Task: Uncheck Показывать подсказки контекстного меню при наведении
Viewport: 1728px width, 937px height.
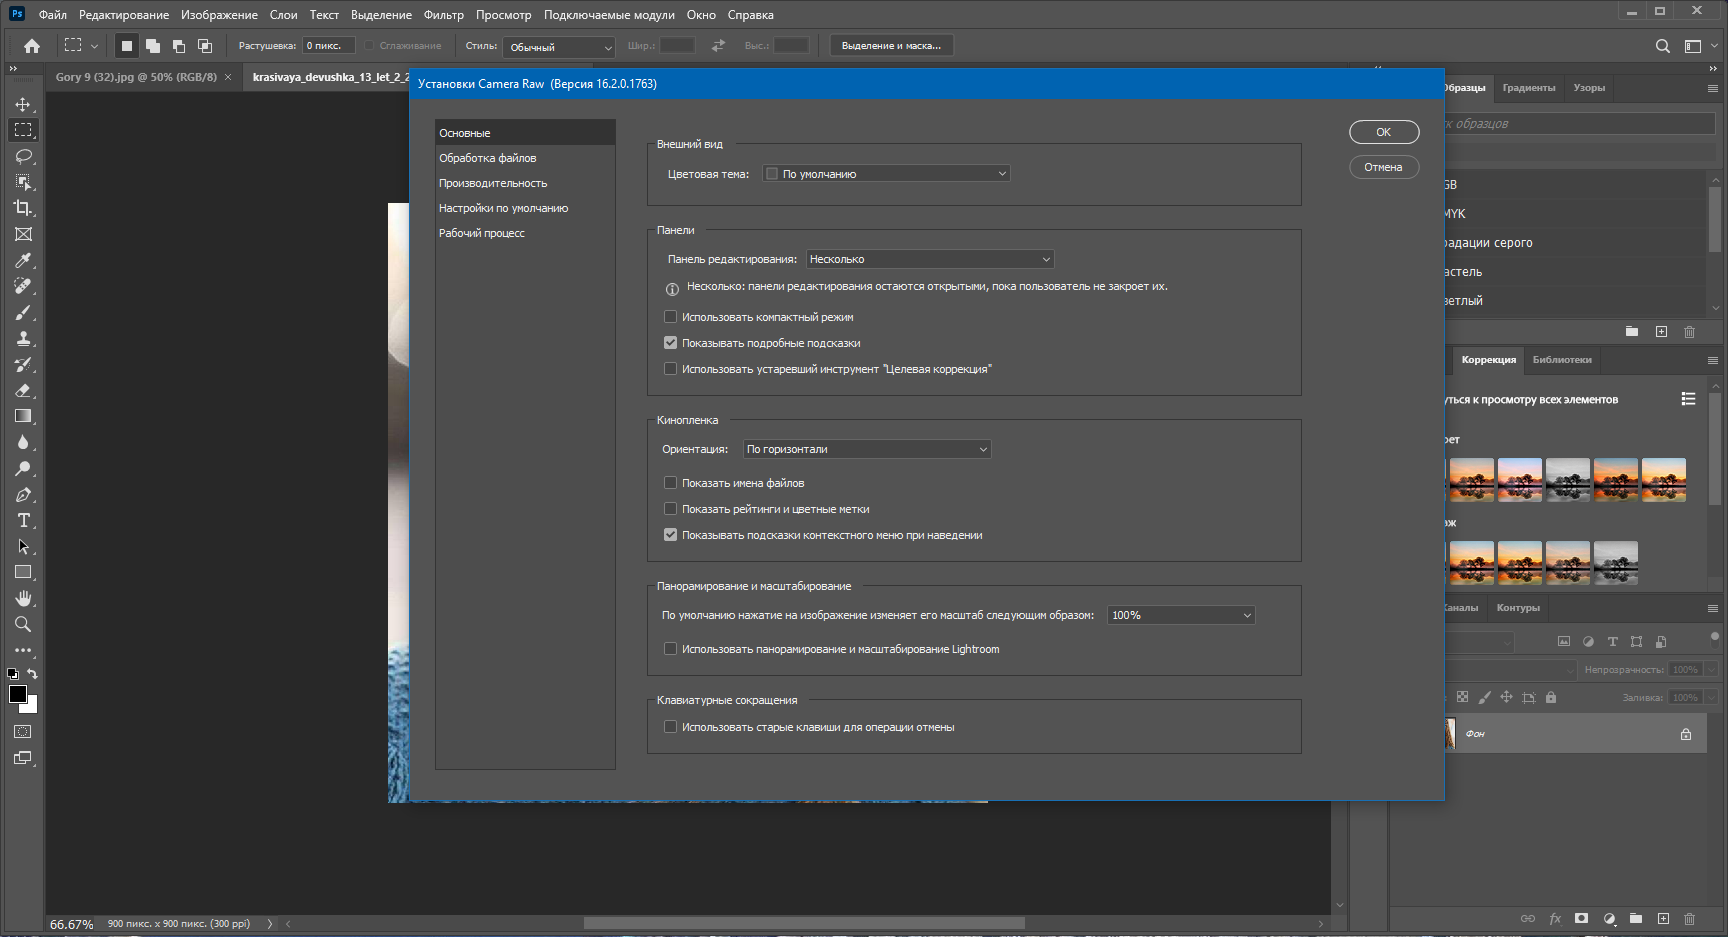Action: pyautogui.click(x=671, y=535)
